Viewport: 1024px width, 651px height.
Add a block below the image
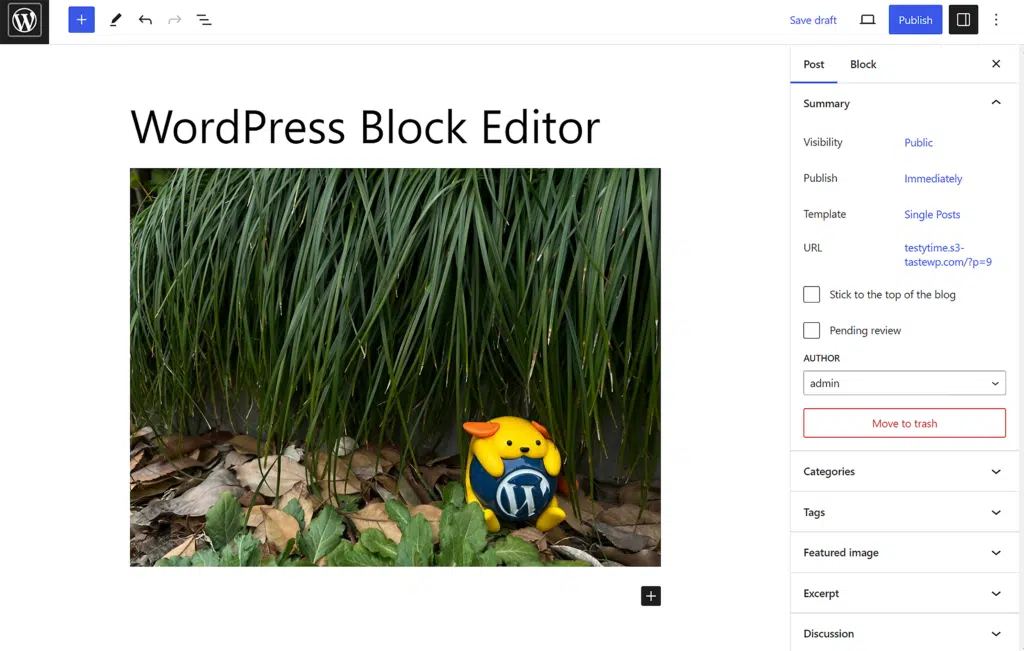(651, 596)
